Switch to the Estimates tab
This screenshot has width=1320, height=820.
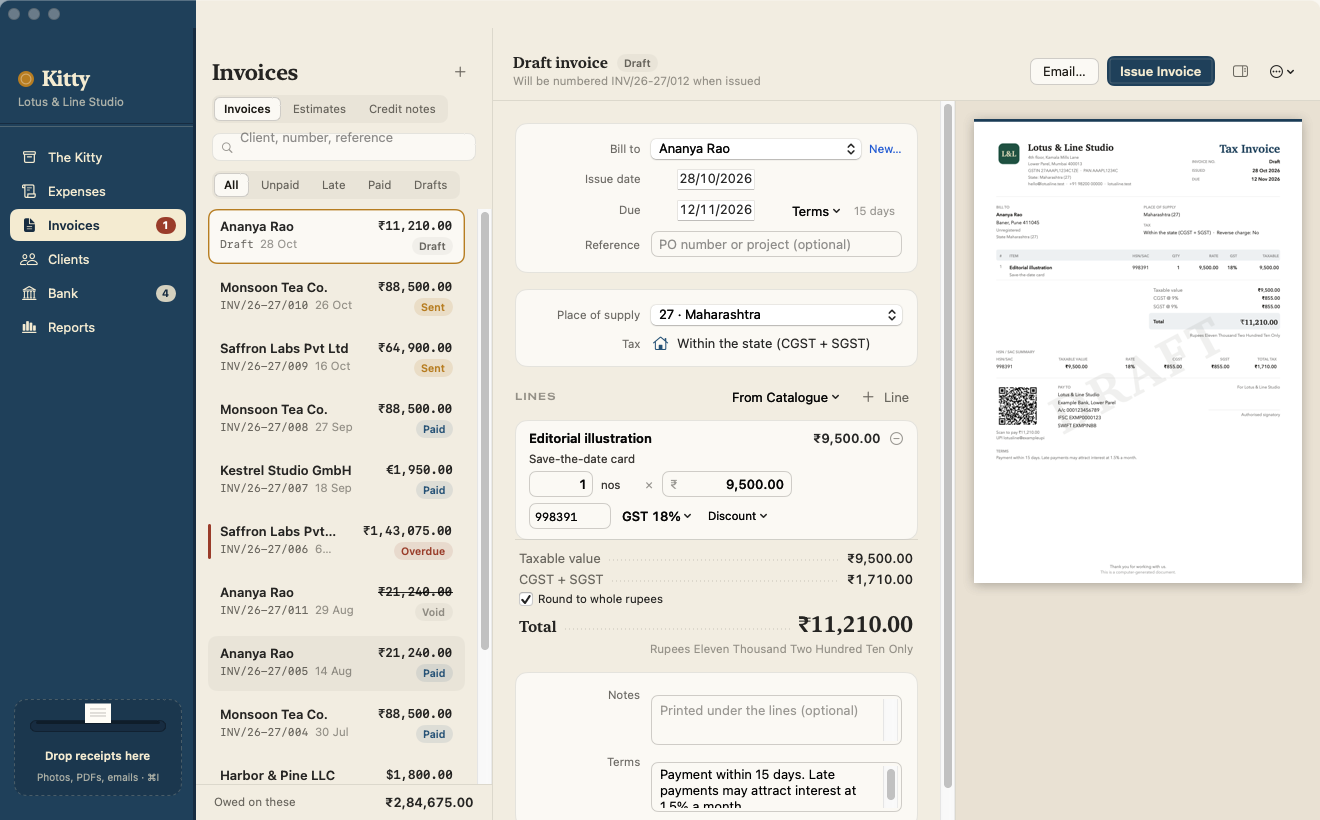[x=319, y=109]
